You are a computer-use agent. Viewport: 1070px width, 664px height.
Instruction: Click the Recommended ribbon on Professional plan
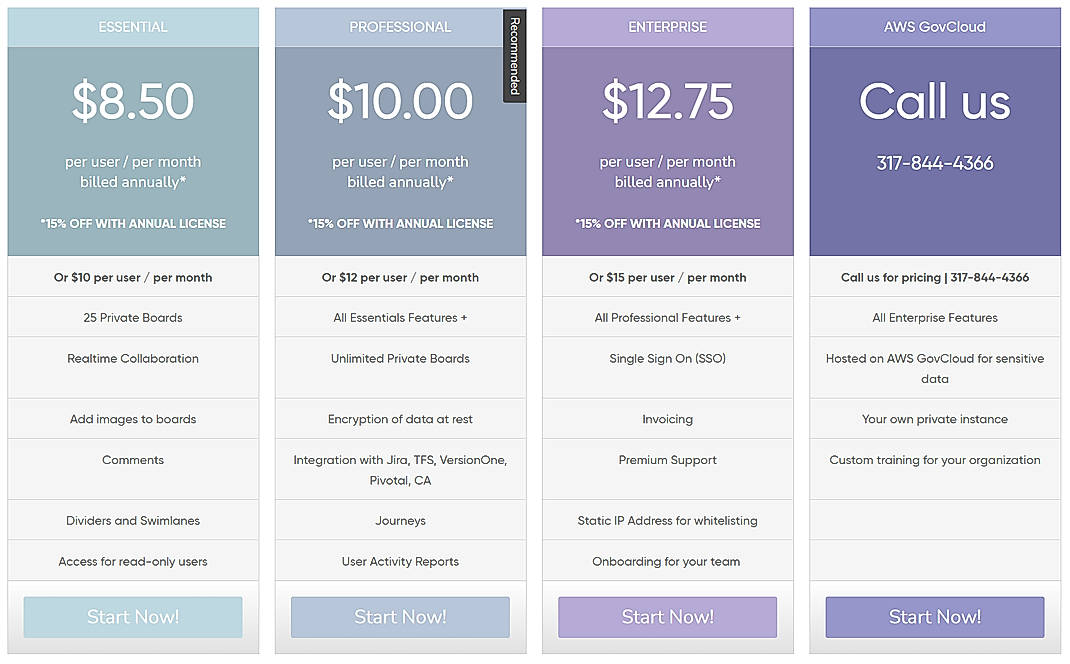[x=513, y=57]
